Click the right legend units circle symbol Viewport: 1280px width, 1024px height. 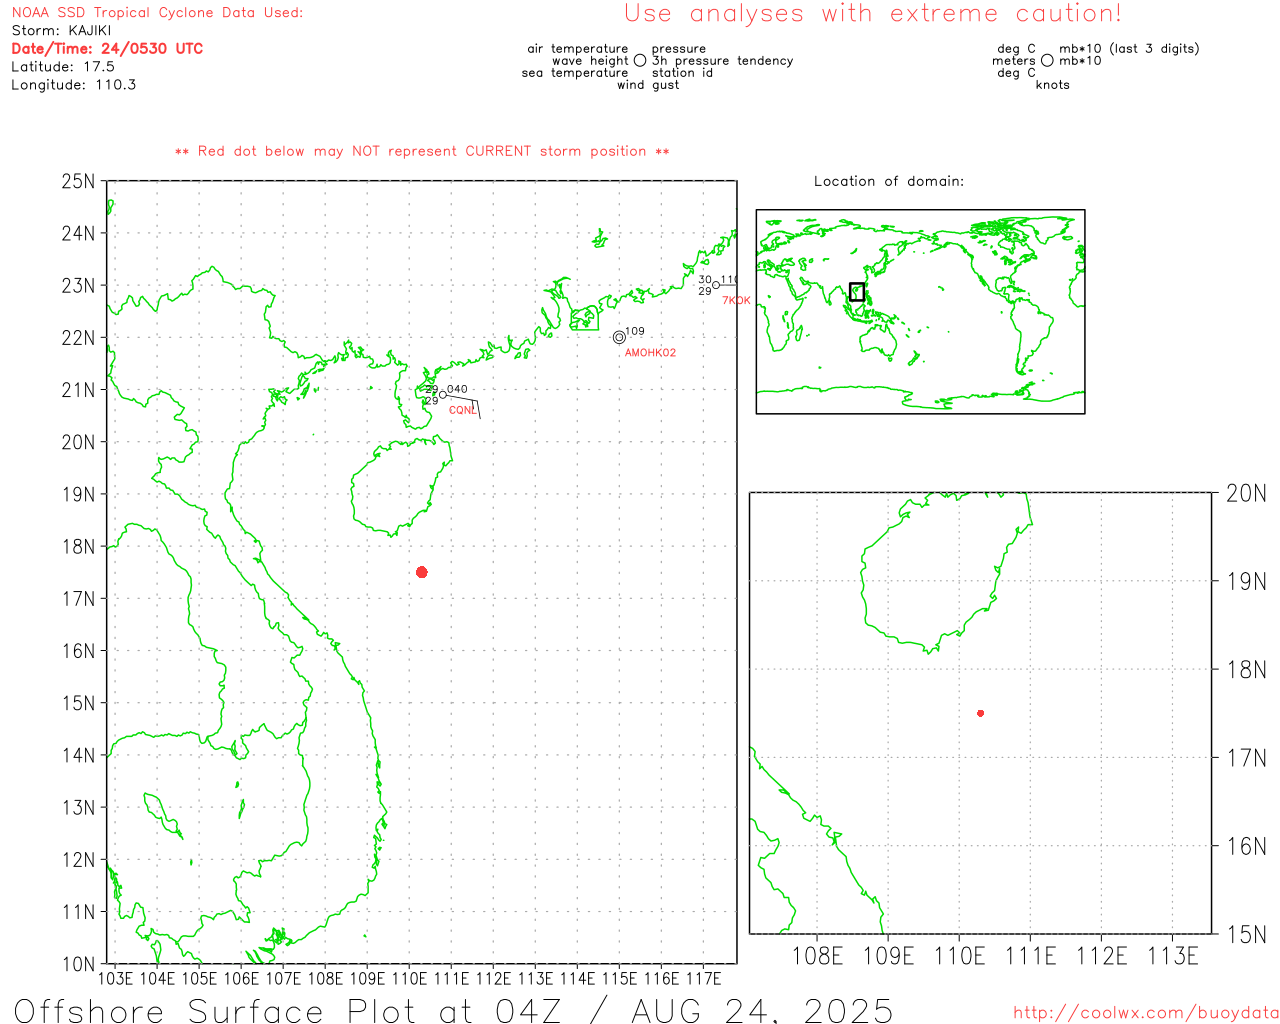pos(1047,61)
